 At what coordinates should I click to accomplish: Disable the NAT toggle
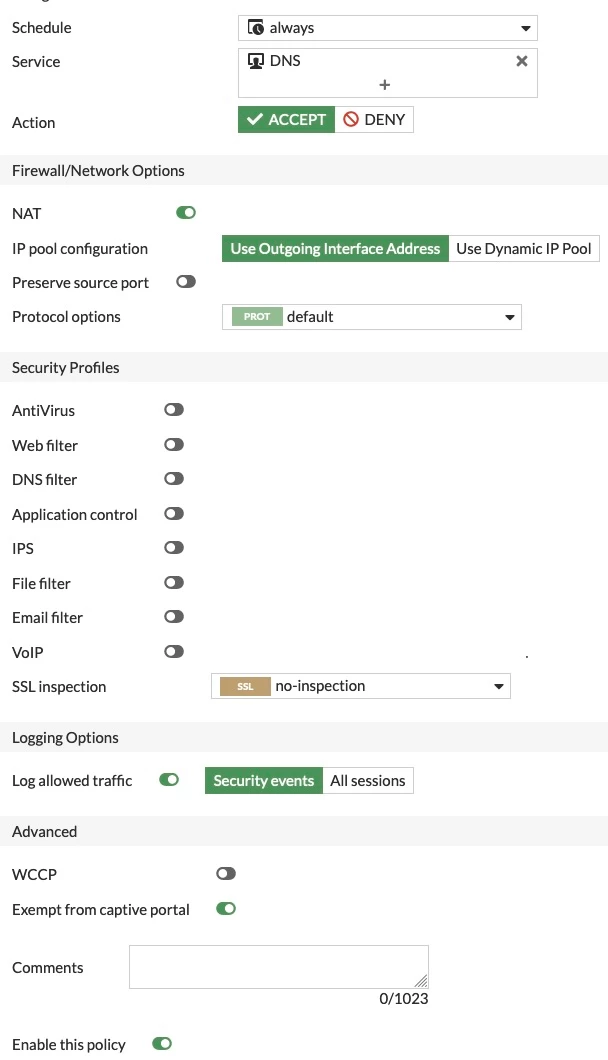pyautogui.click(x=186, y=213)
